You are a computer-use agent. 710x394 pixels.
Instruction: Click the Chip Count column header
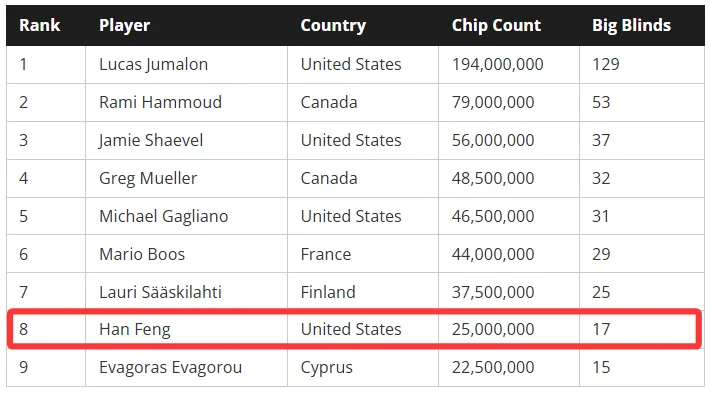click(x=496, y=25)
